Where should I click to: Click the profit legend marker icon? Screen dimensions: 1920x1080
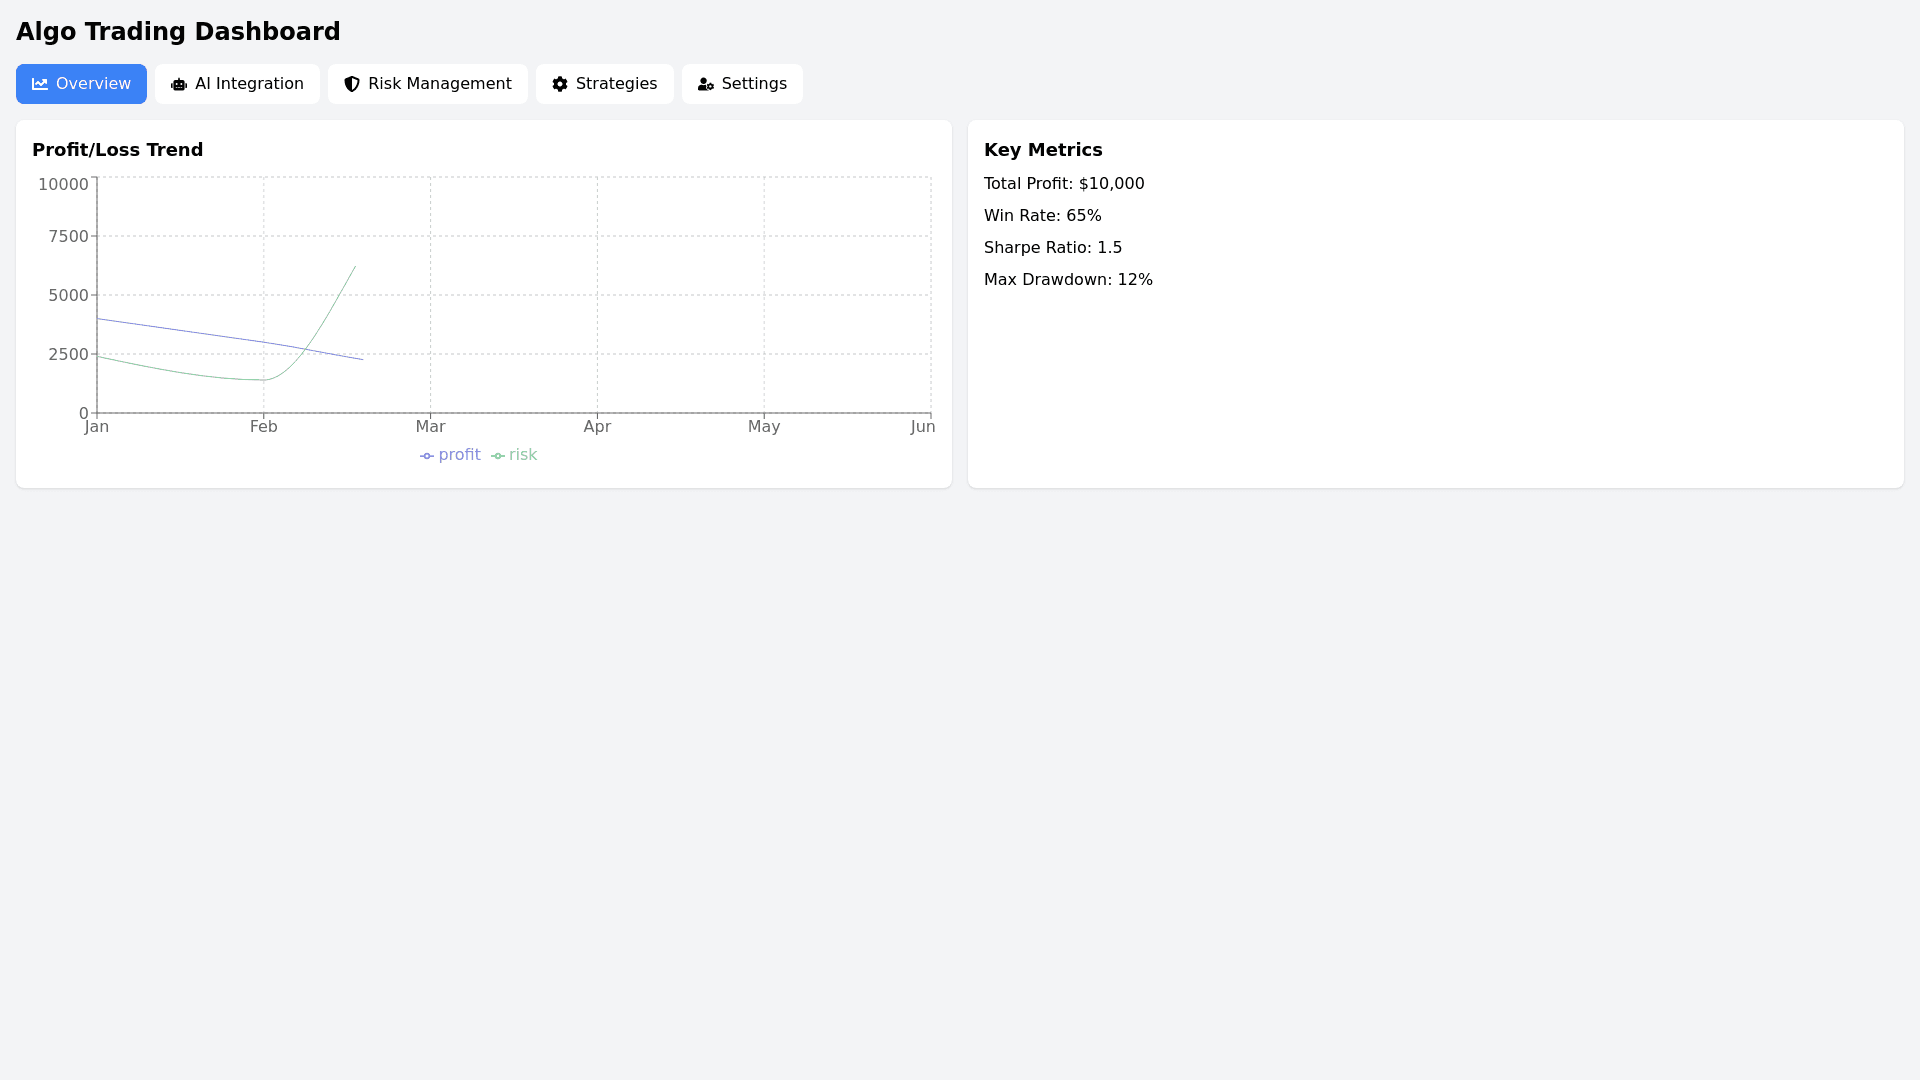coord(426,455)
